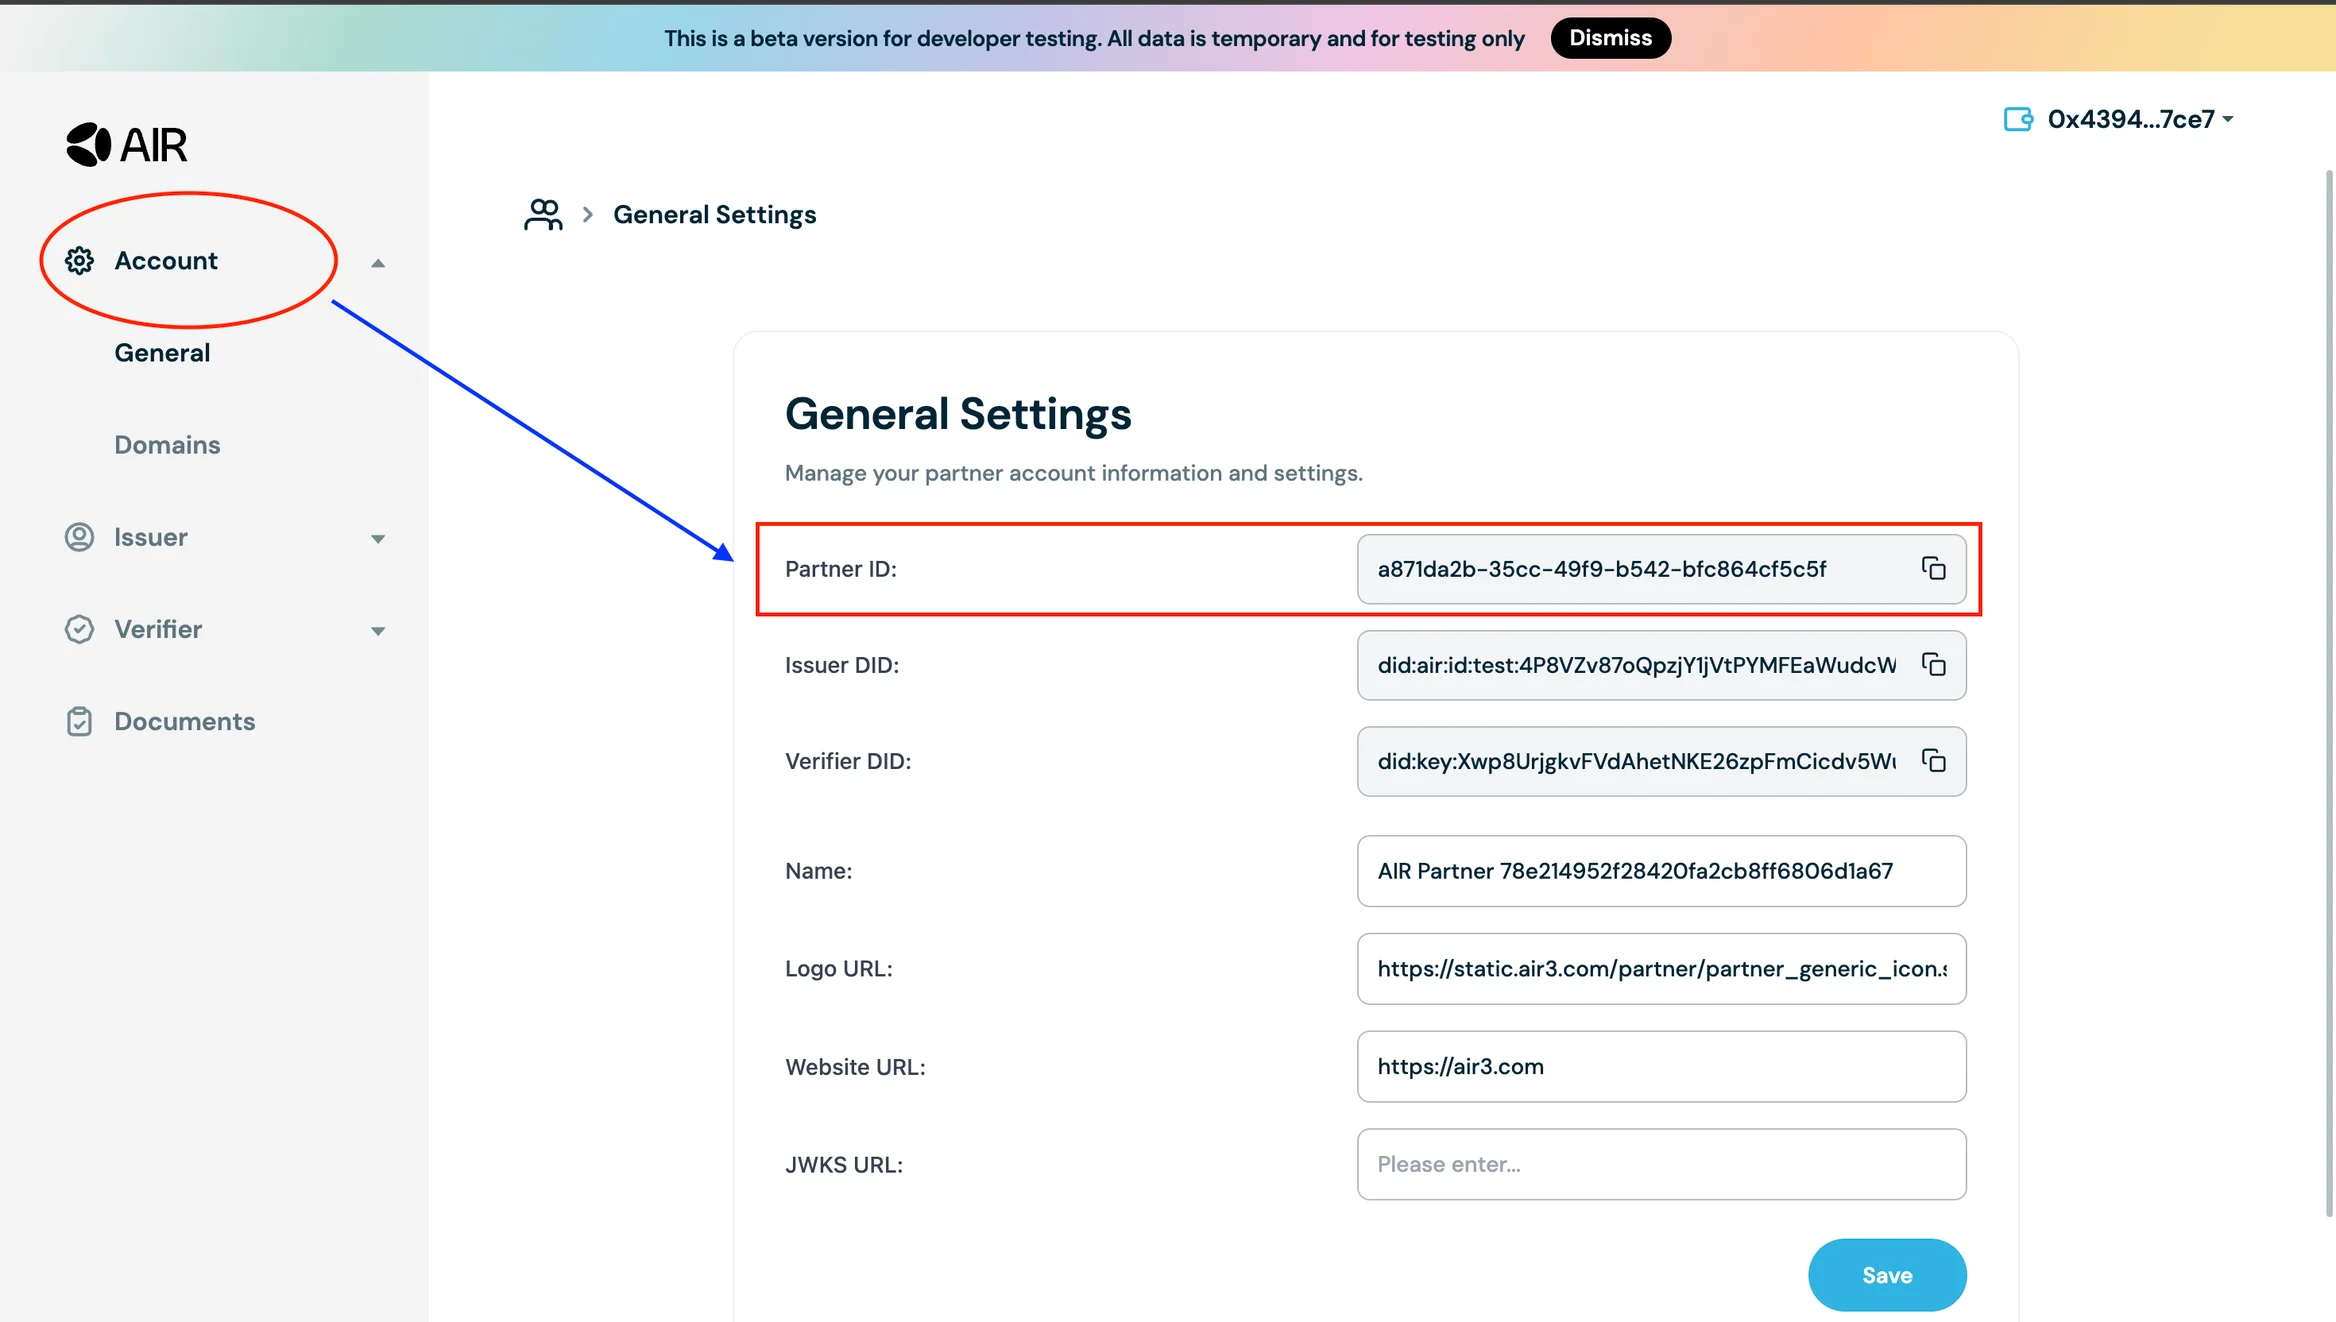
Task: Click the Account gear icon
Action: pyautogui.click(x=79, y=261)
